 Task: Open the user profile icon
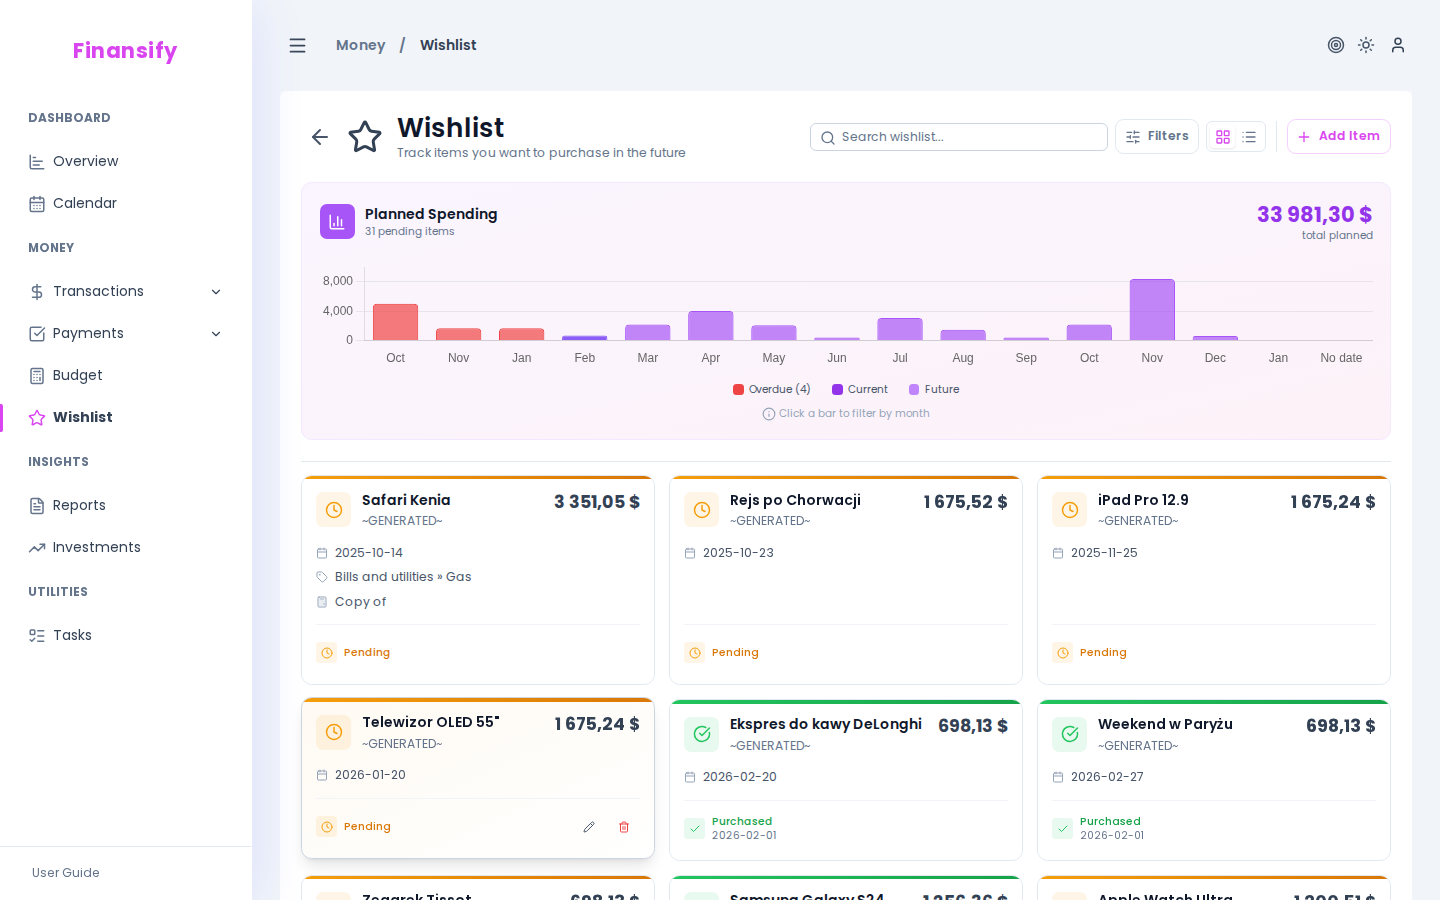pos(1398,45)
